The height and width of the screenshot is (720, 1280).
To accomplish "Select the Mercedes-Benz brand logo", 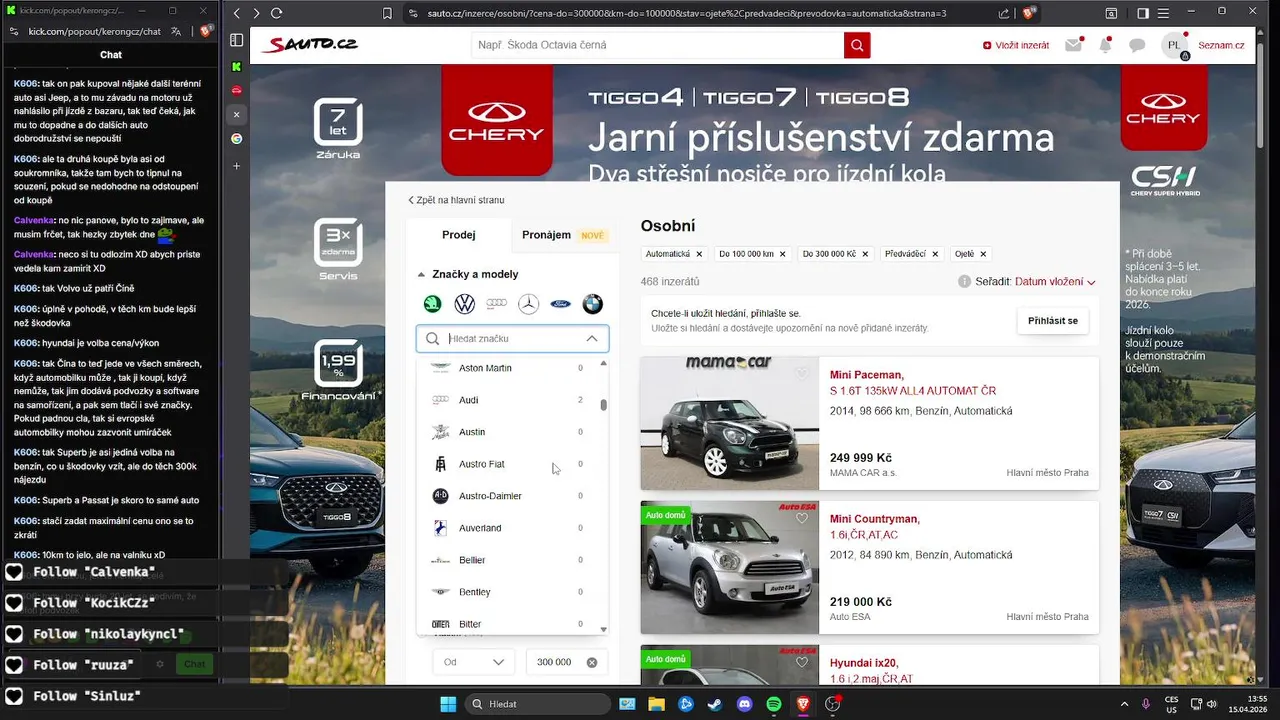I will pyautogui.click(x=529, y=304).
